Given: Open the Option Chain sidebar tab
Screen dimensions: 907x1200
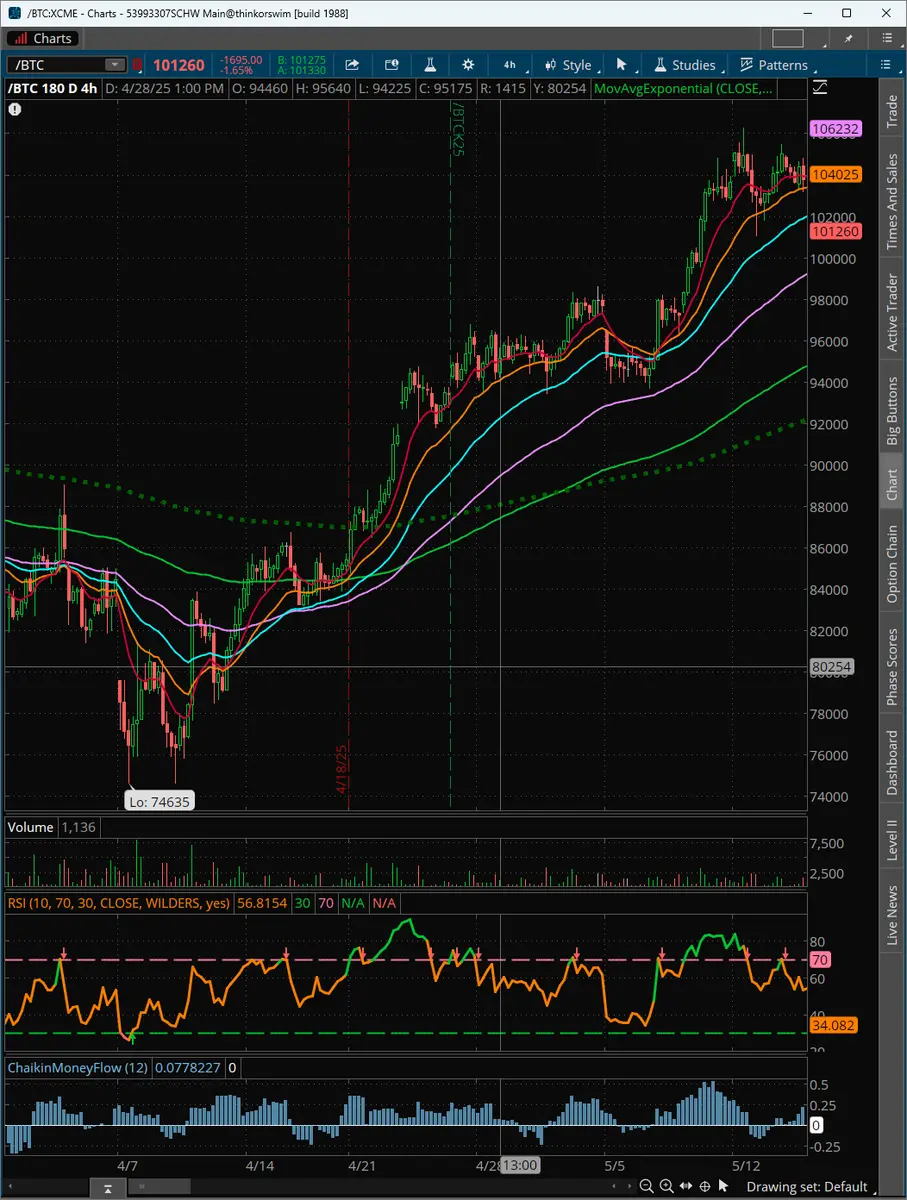Looking at the screenshot, I should click(892, 564).
